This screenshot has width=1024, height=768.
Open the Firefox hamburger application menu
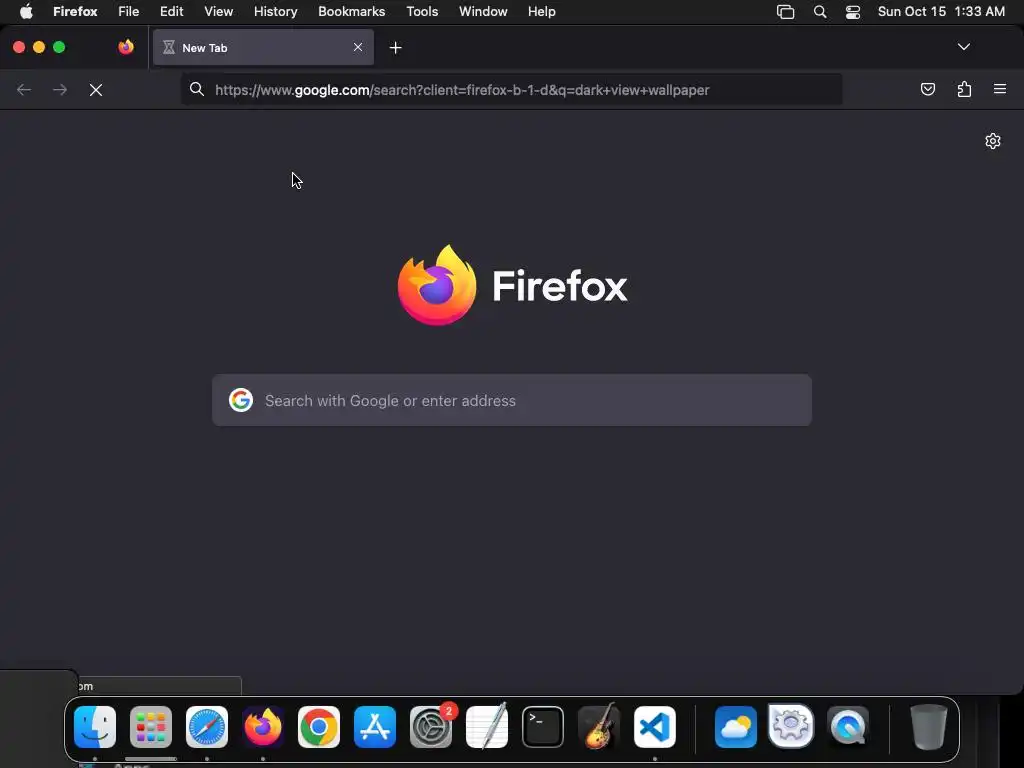pyautogui.click(x=1000, y=89)
